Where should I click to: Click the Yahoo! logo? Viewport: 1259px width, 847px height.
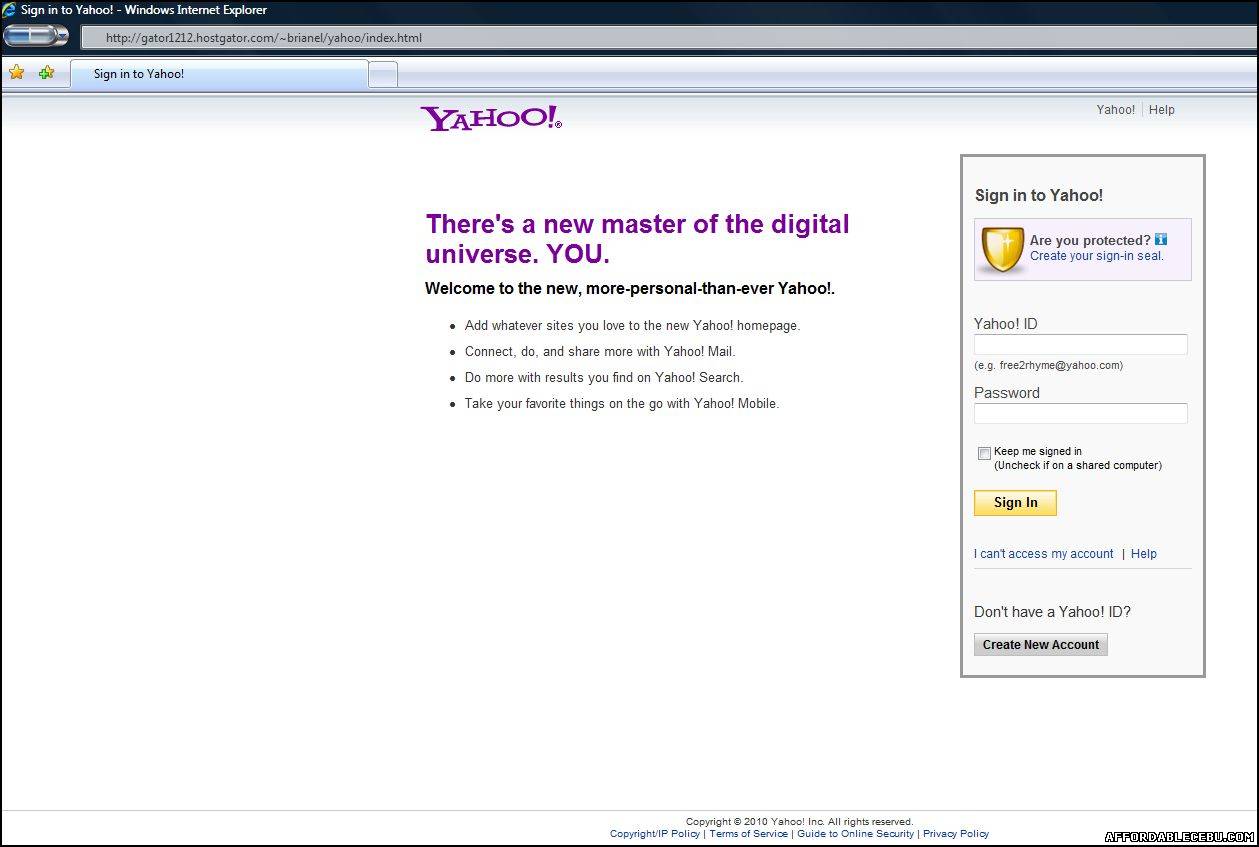click(x=491, y=118)
